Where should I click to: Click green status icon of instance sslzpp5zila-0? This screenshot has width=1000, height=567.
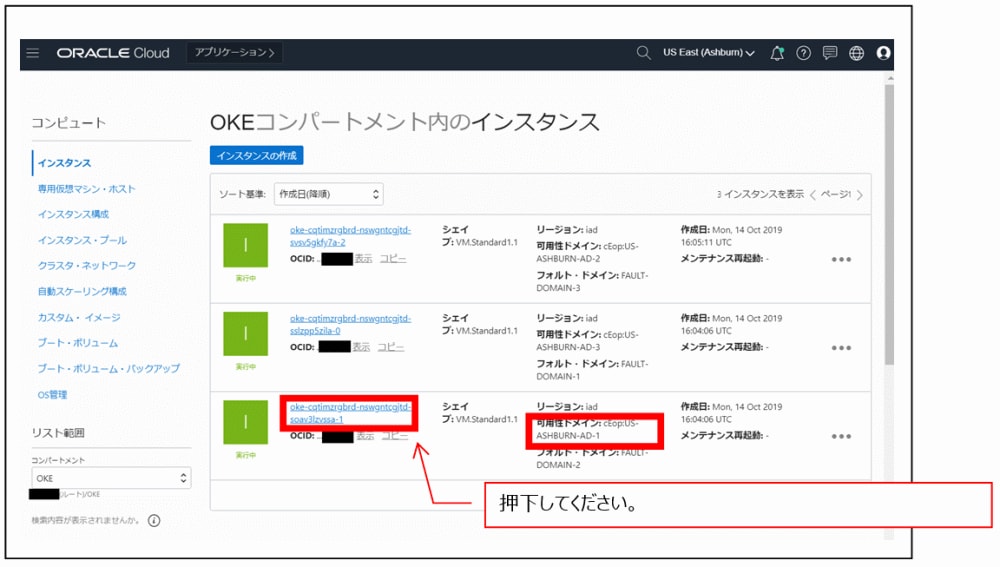(246, 334)
